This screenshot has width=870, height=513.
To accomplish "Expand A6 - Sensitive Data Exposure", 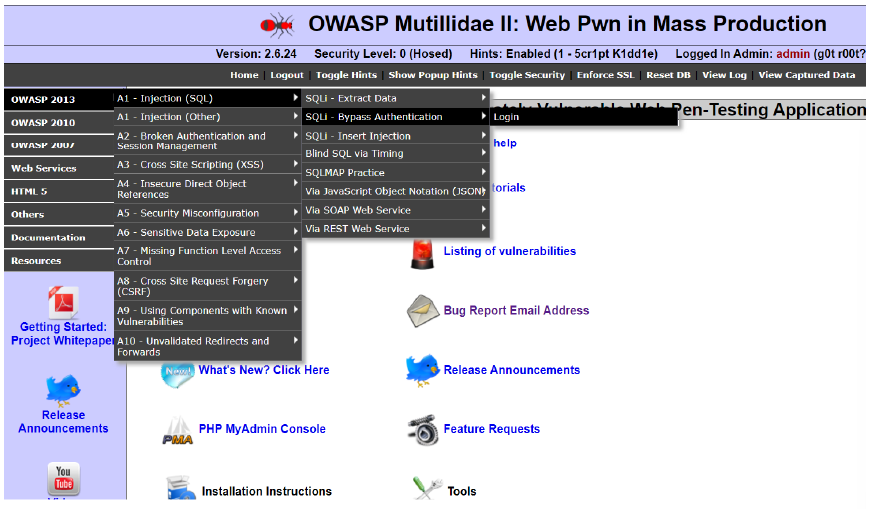I will [208, 232].
